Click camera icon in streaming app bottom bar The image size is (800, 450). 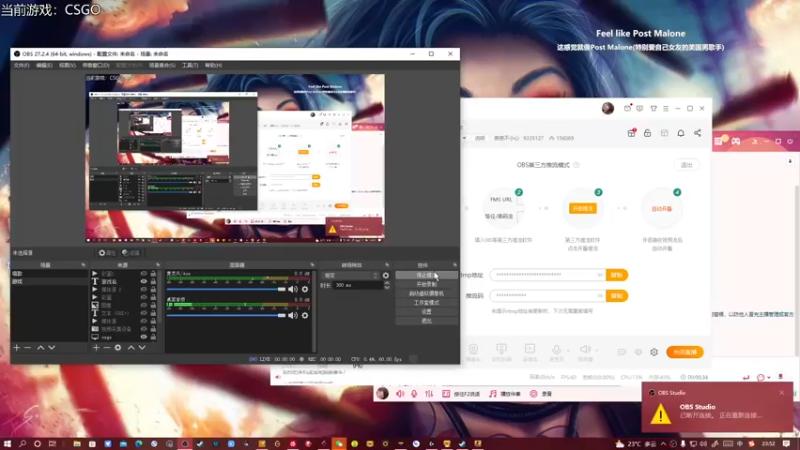tap(473, 349)
